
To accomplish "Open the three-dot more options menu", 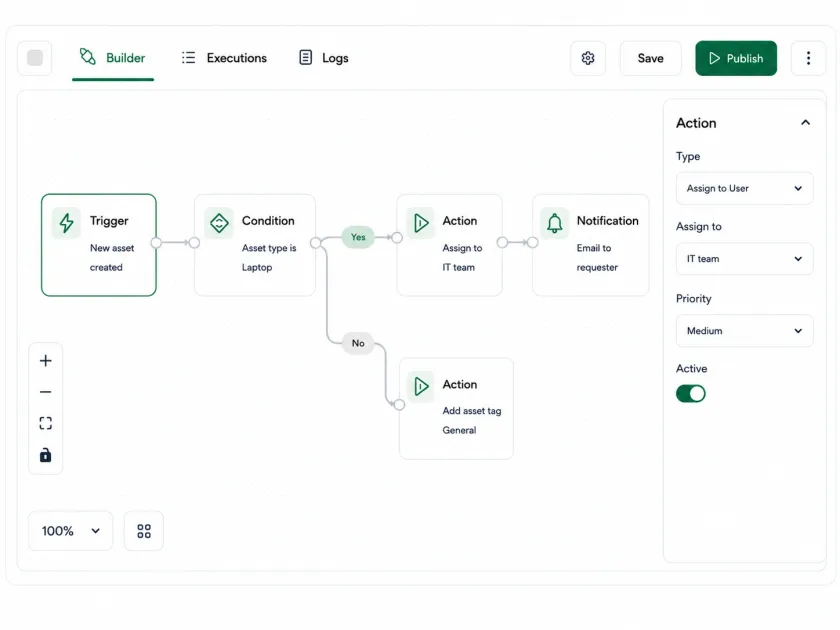I will click(808, 58).
